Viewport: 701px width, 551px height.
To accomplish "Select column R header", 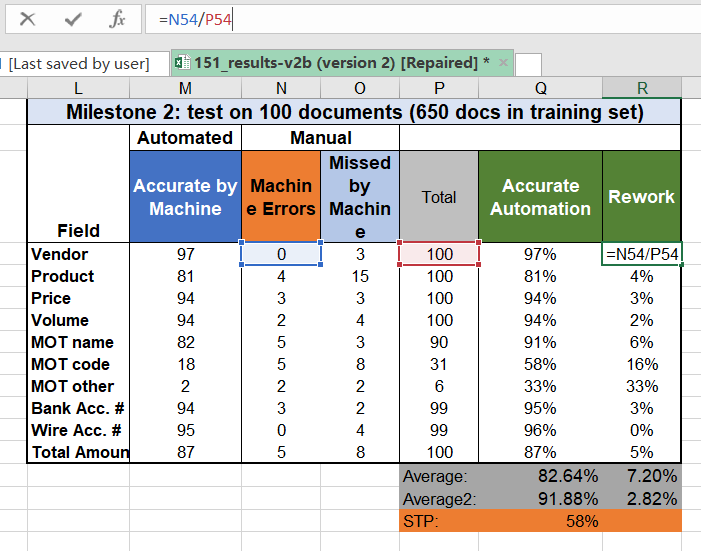I will click(x=642, y=88).
